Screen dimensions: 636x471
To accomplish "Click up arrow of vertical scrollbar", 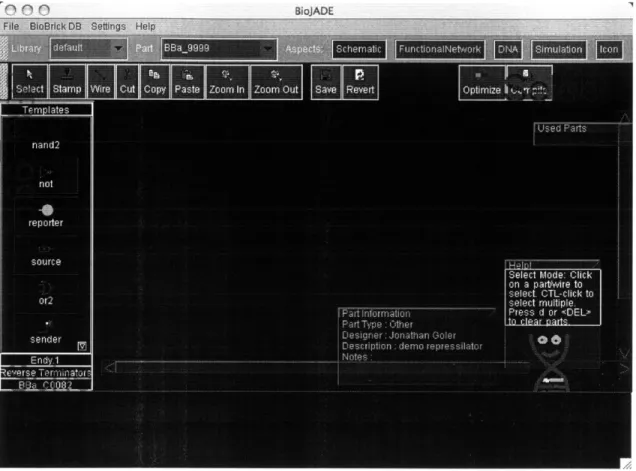I will click(625, 118).
